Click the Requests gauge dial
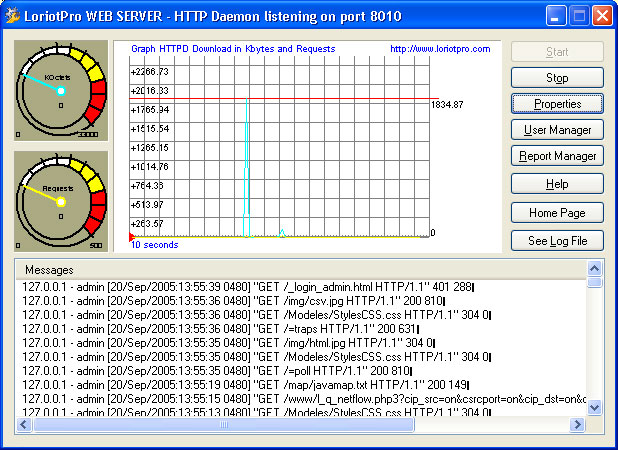Screen dimensions: 618x450 pos(61,201)
